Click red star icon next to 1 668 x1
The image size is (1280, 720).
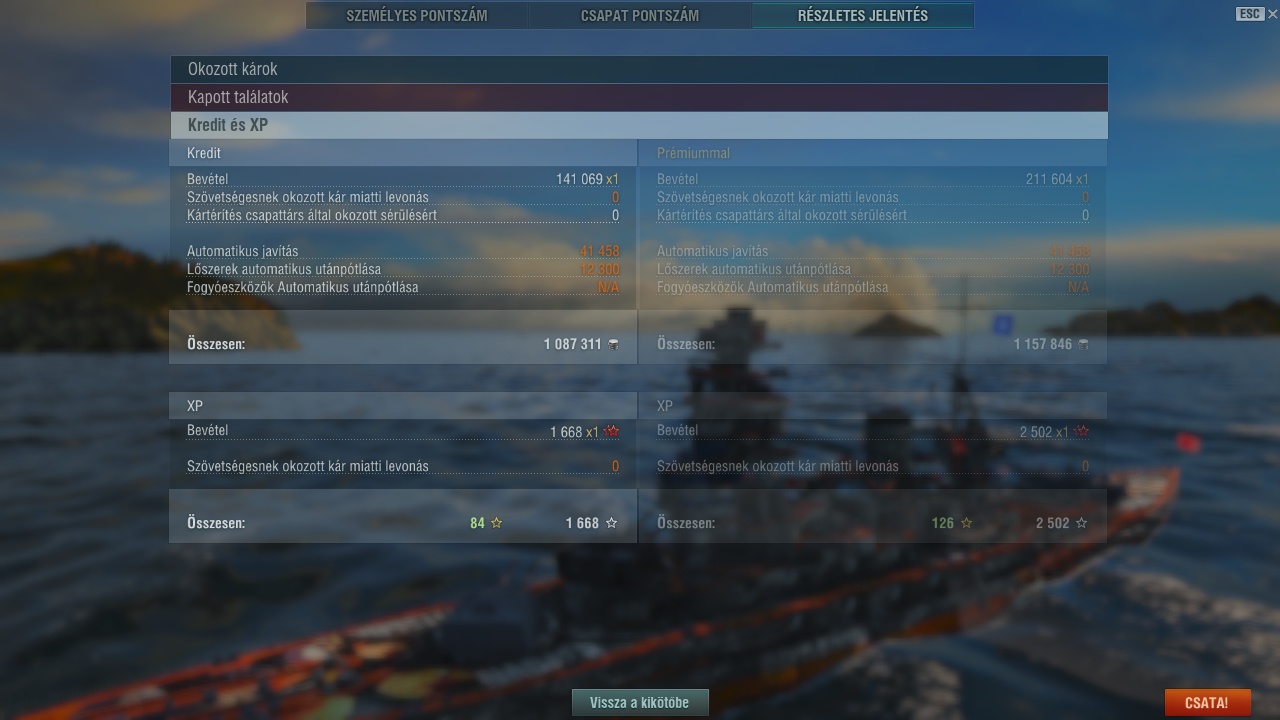612,432
